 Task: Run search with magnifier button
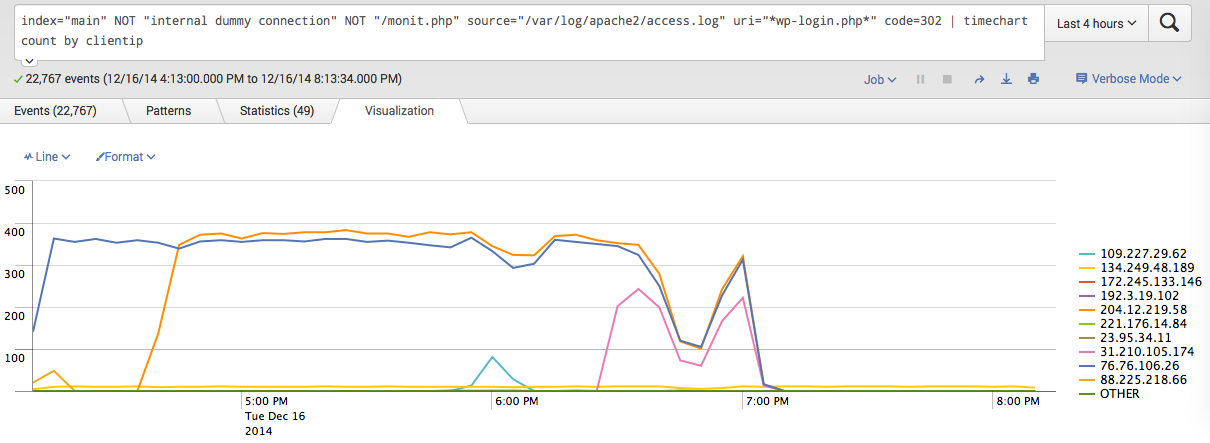click(1170, 23)
